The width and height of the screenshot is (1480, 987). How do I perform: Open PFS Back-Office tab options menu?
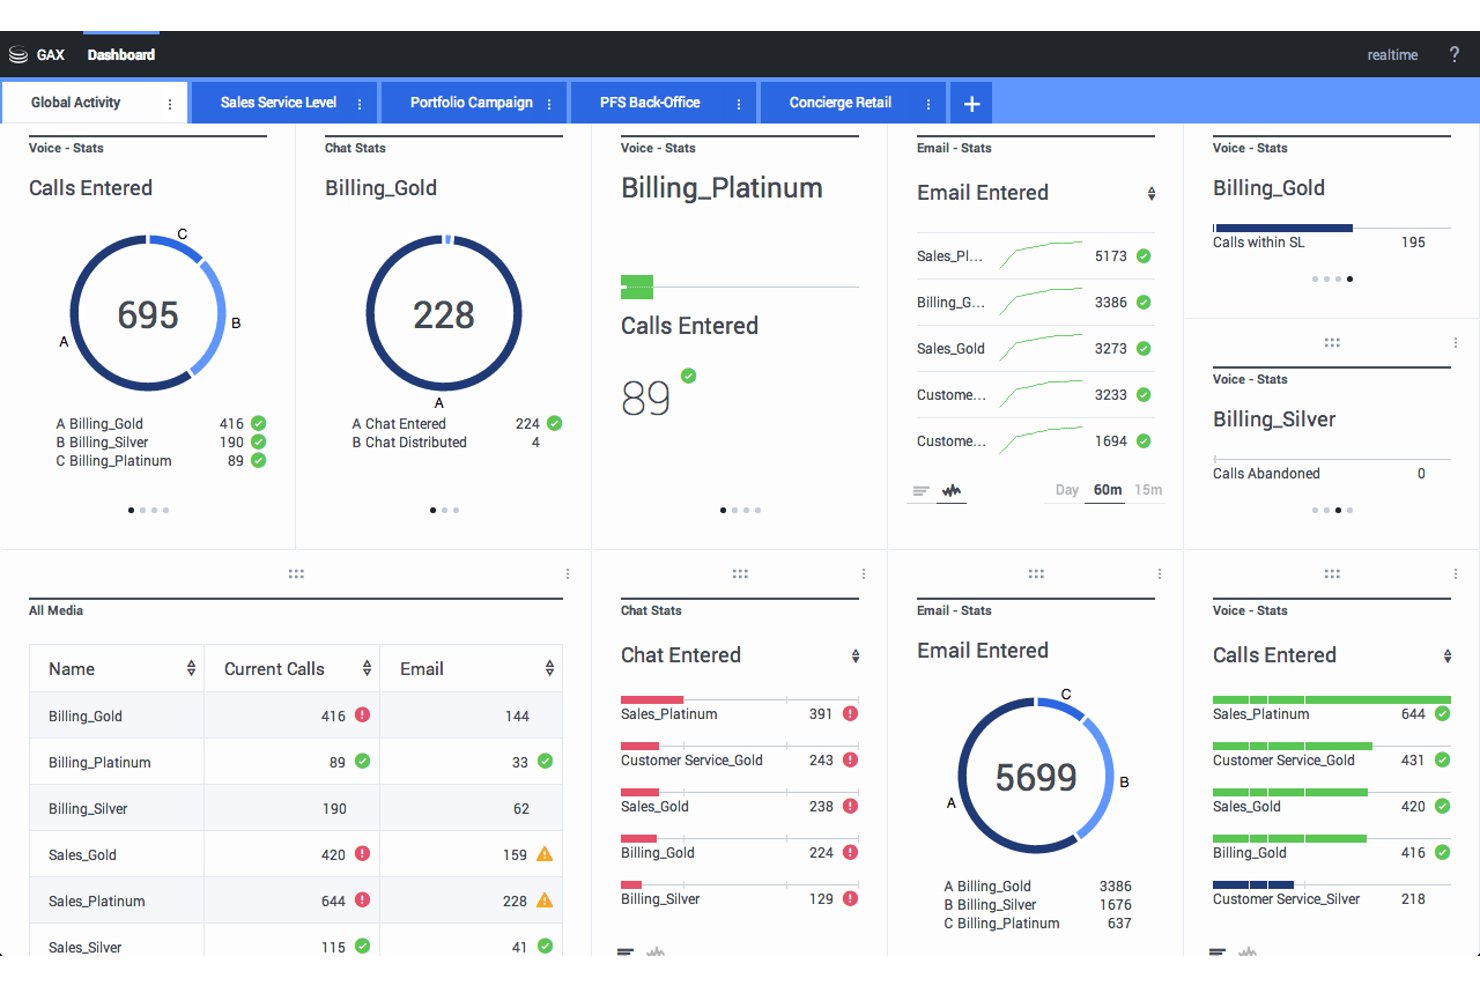[x=739, y=104]
